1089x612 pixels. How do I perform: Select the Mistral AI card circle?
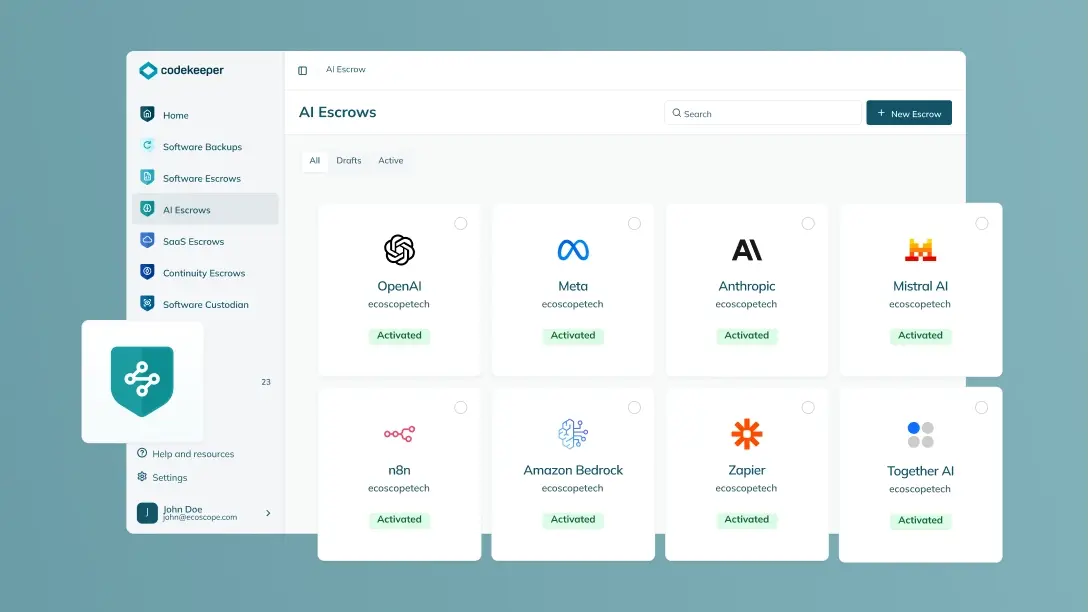click(x=981, y=224)
